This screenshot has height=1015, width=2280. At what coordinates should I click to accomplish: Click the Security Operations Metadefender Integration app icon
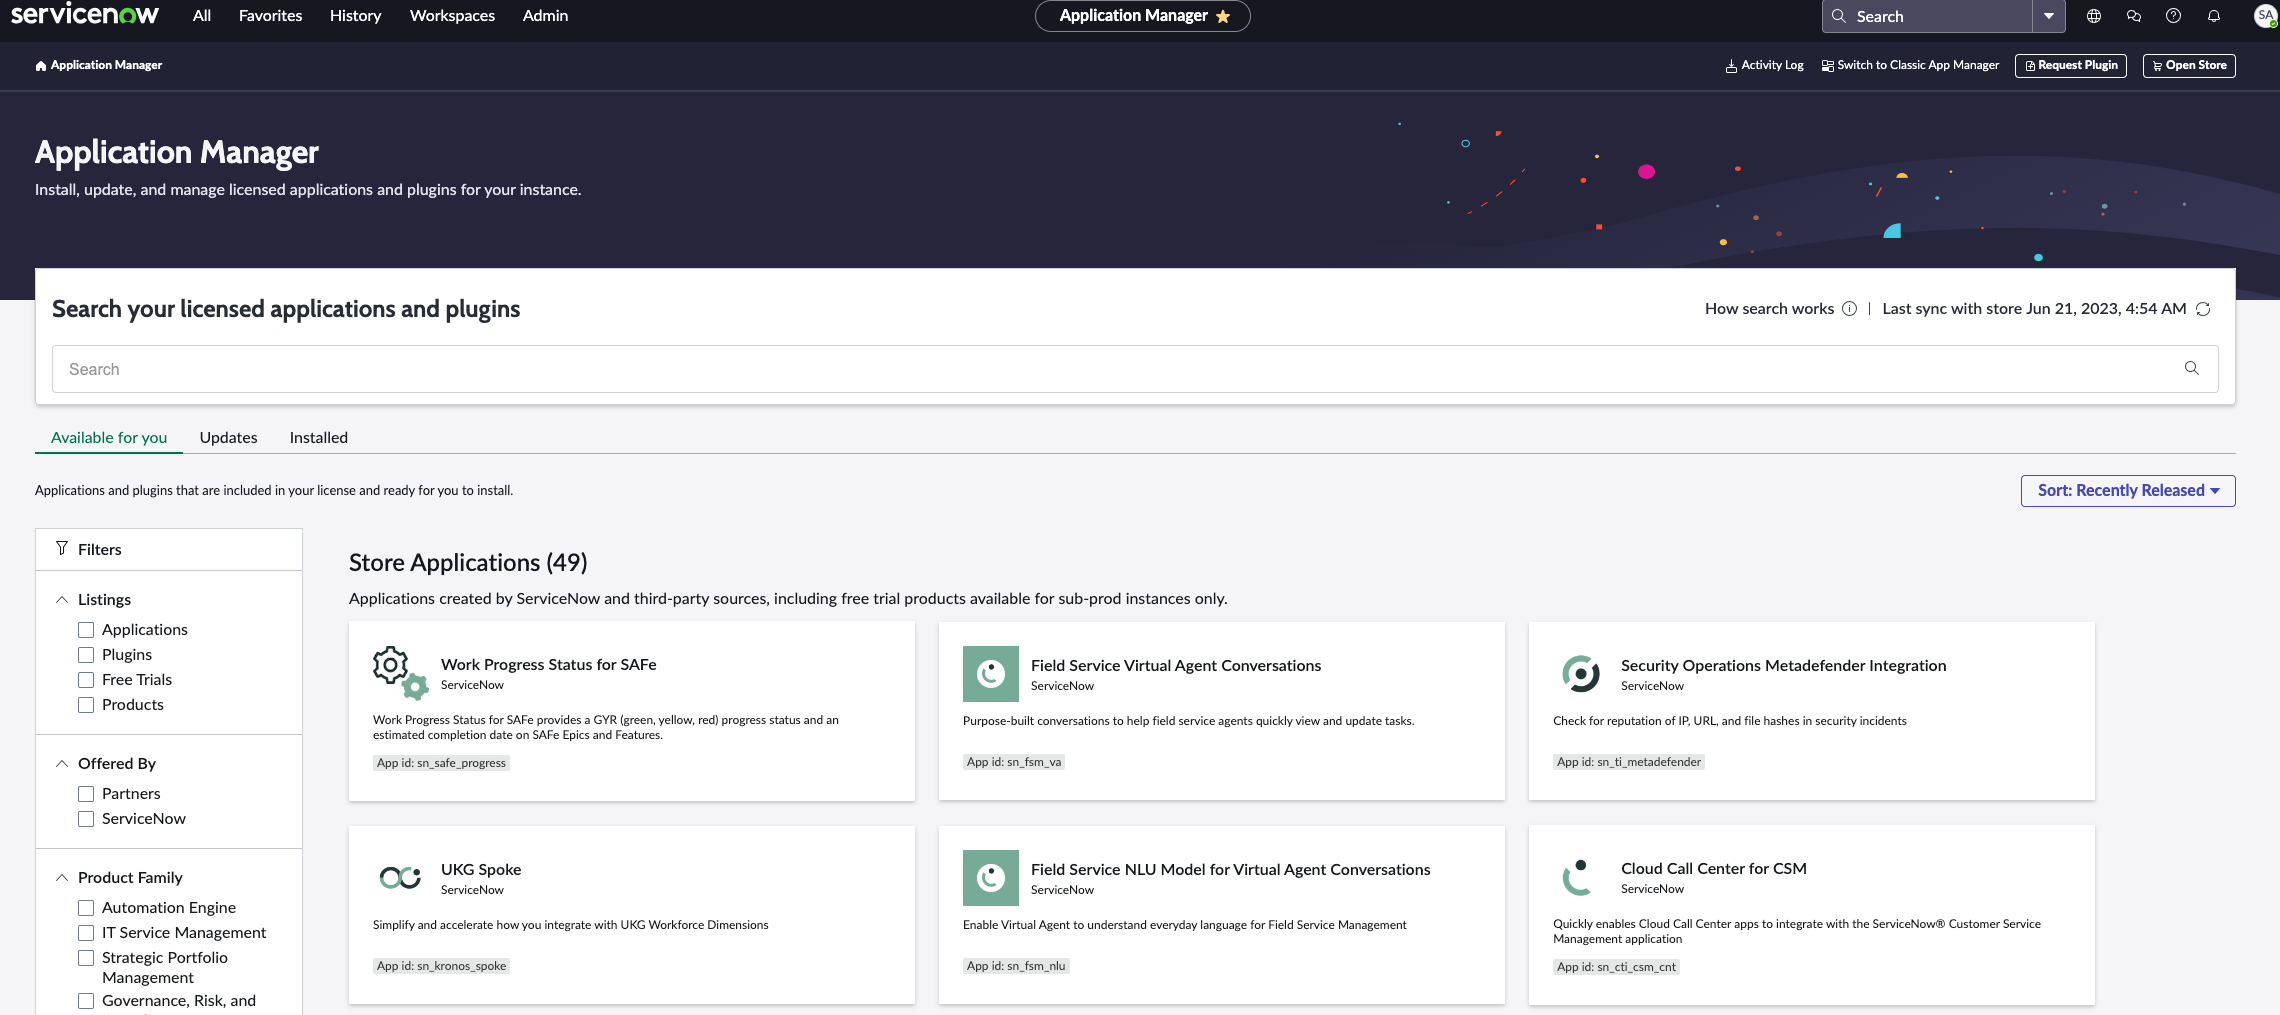point(1581,674)
